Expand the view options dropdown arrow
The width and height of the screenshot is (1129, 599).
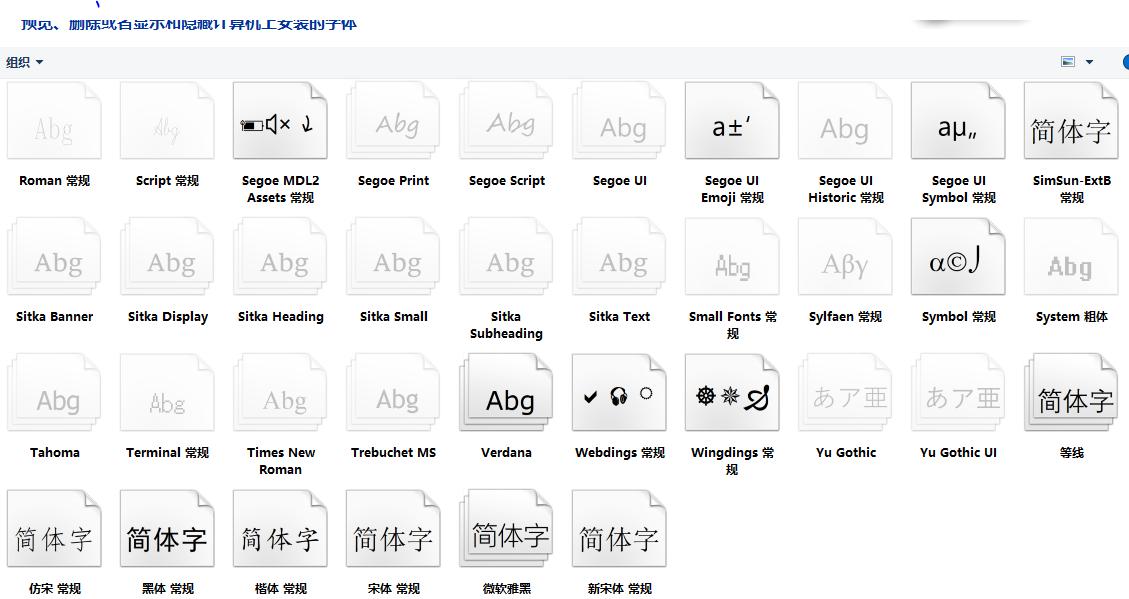click(1089, 62)
